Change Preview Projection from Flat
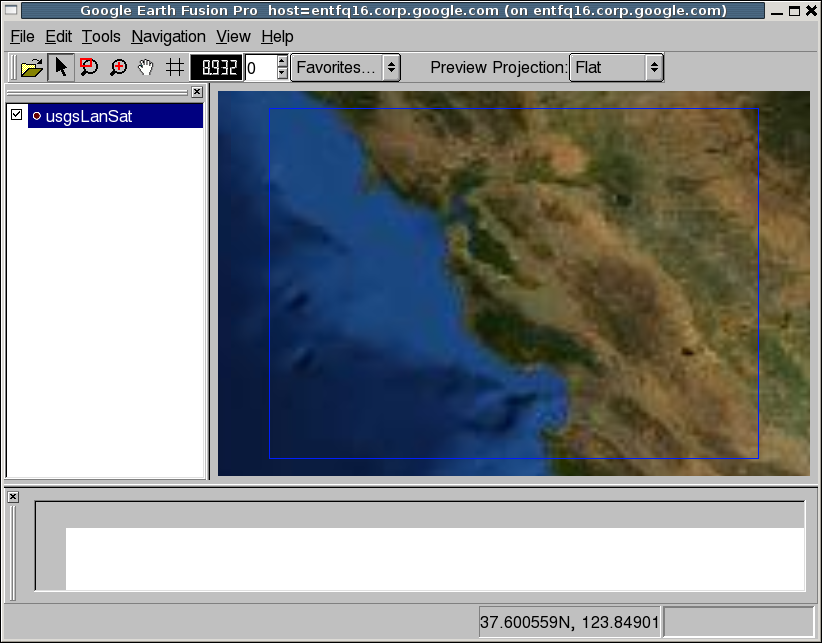Screen dimensions: 822x643 [615, 68]
